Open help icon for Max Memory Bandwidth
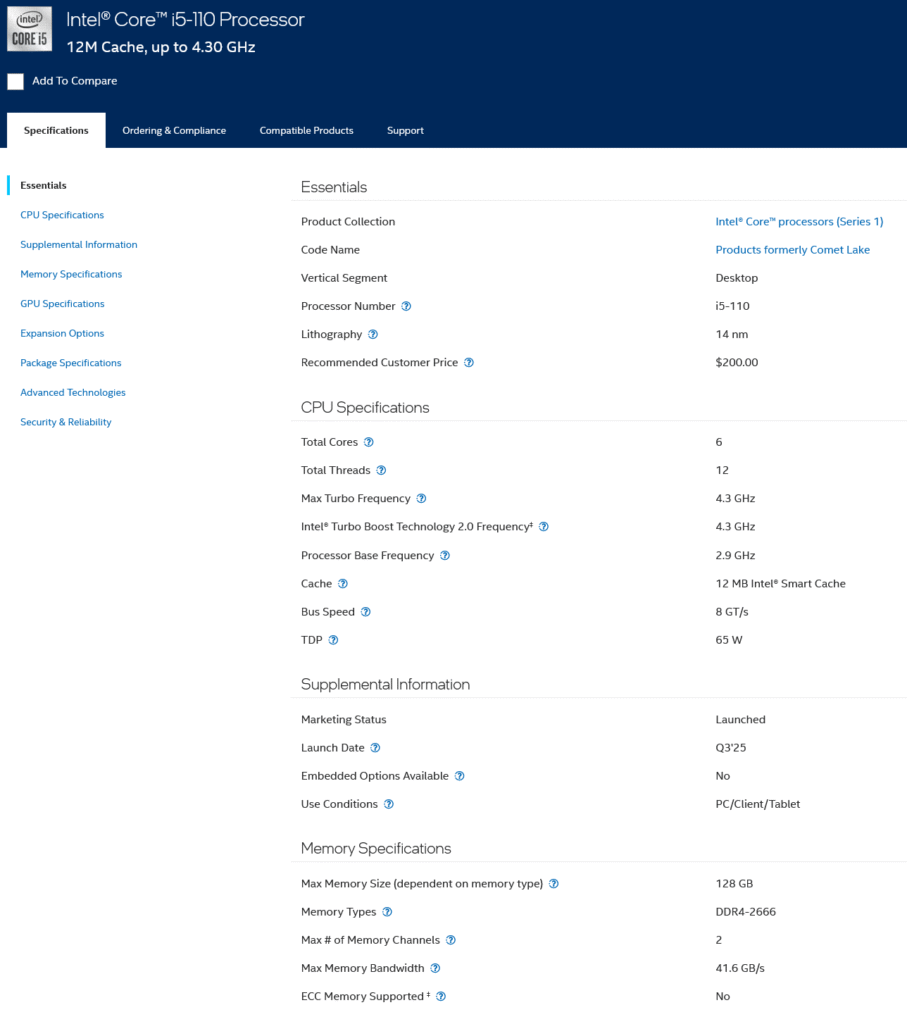907x1024 pixels. [436, 968]
